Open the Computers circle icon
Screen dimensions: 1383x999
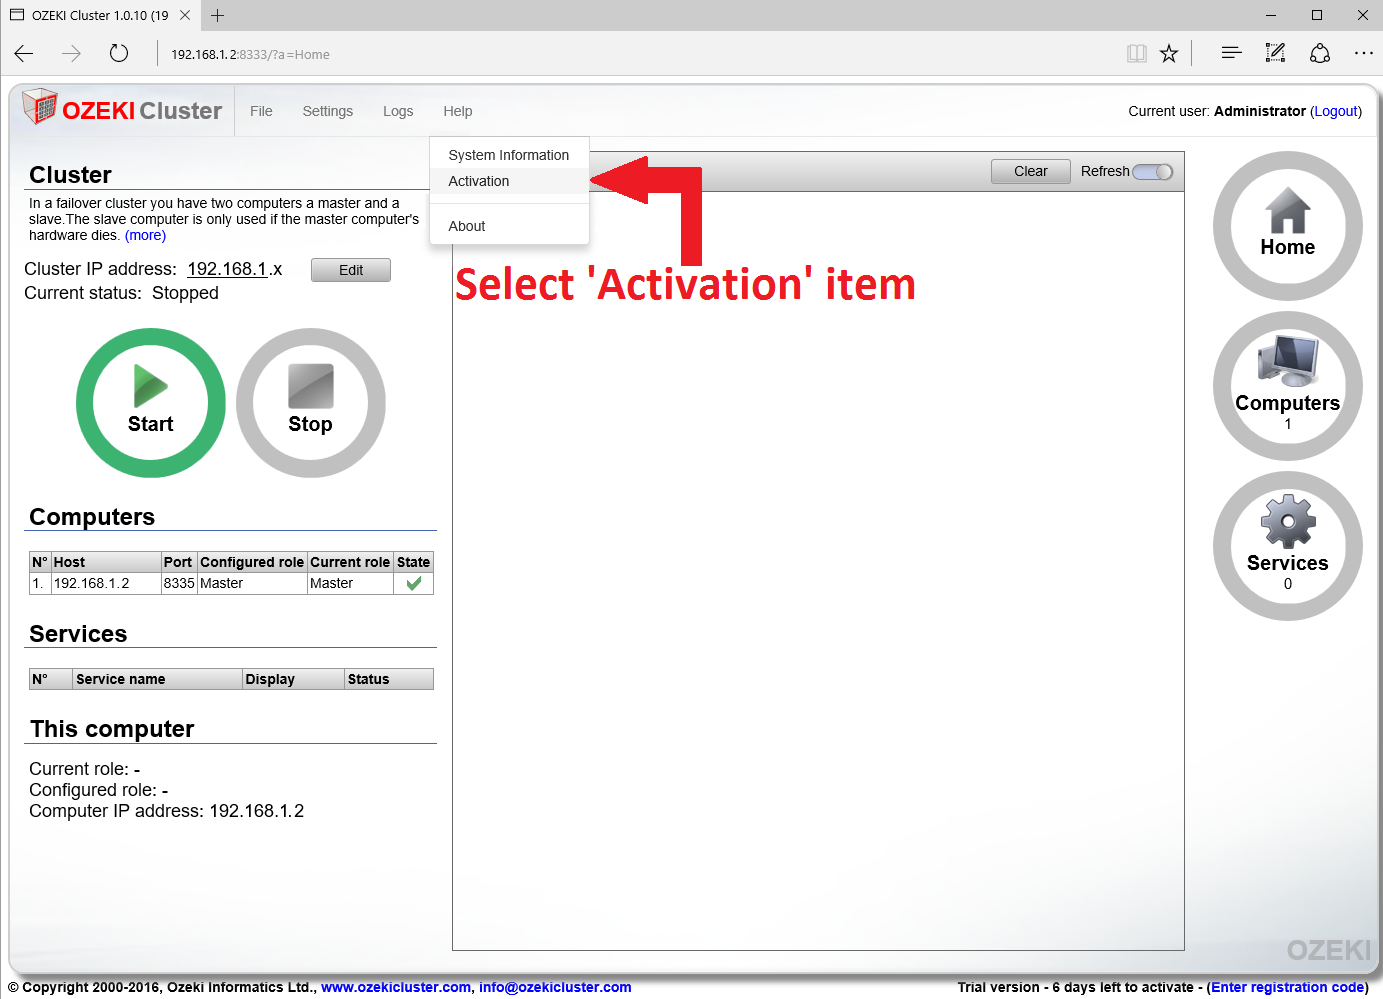[1287, 386]
